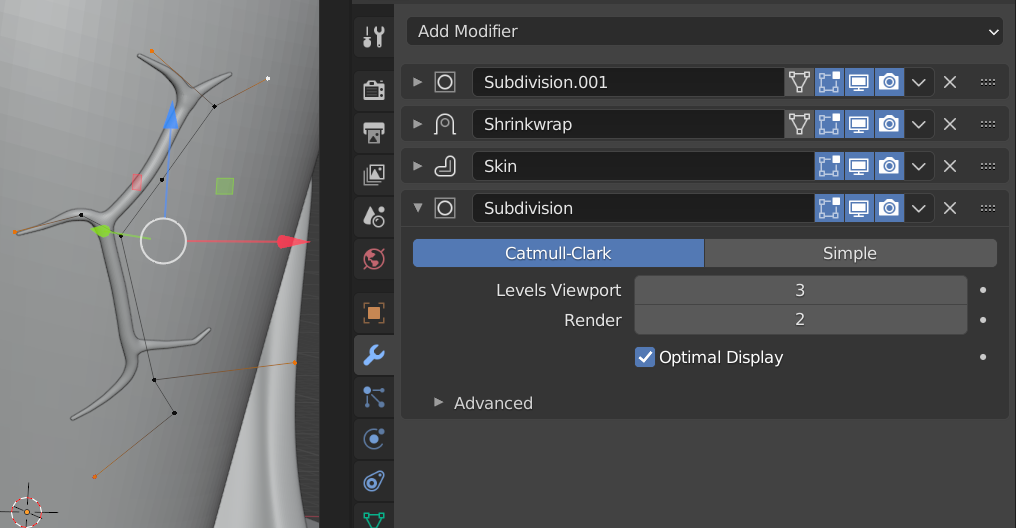Click the Shrinkwrap name field
The image size is (1016, 528).
point(628,124)
